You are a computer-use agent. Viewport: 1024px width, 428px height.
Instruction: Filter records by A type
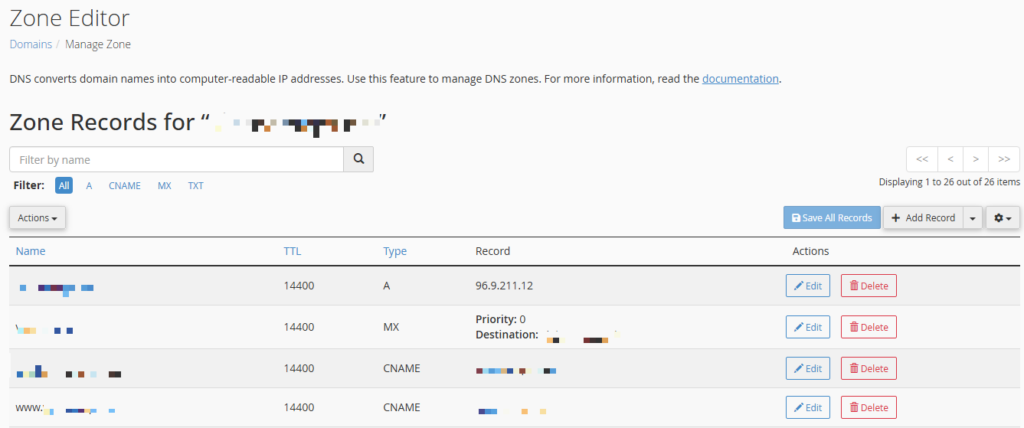point(89,186)
